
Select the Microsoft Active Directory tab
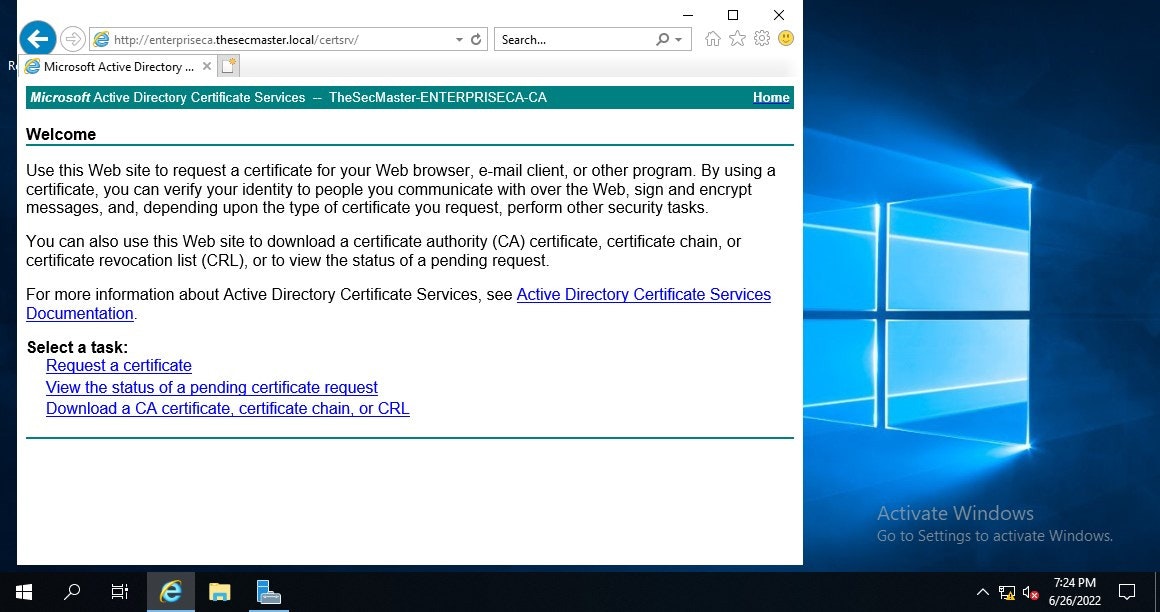118,67
